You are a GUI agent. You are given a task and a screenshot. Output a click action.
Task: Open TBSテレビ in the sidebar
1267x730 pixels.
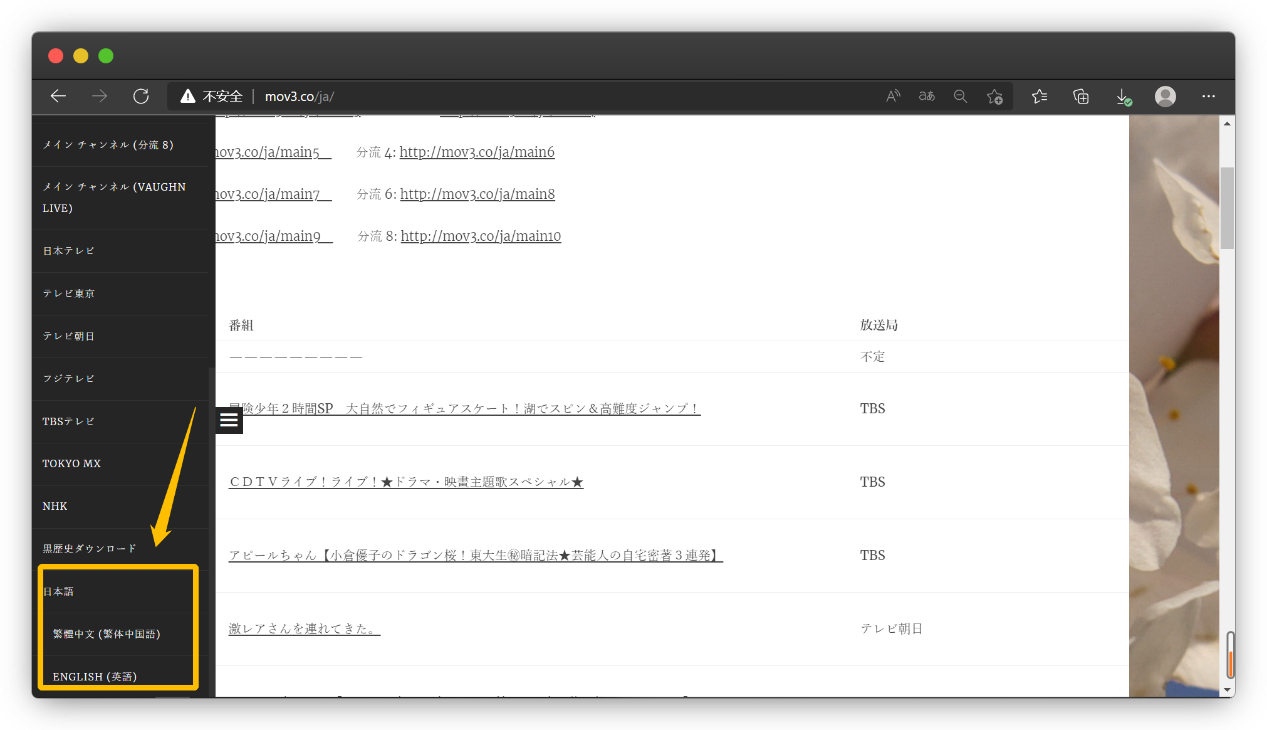coord(69,421)
